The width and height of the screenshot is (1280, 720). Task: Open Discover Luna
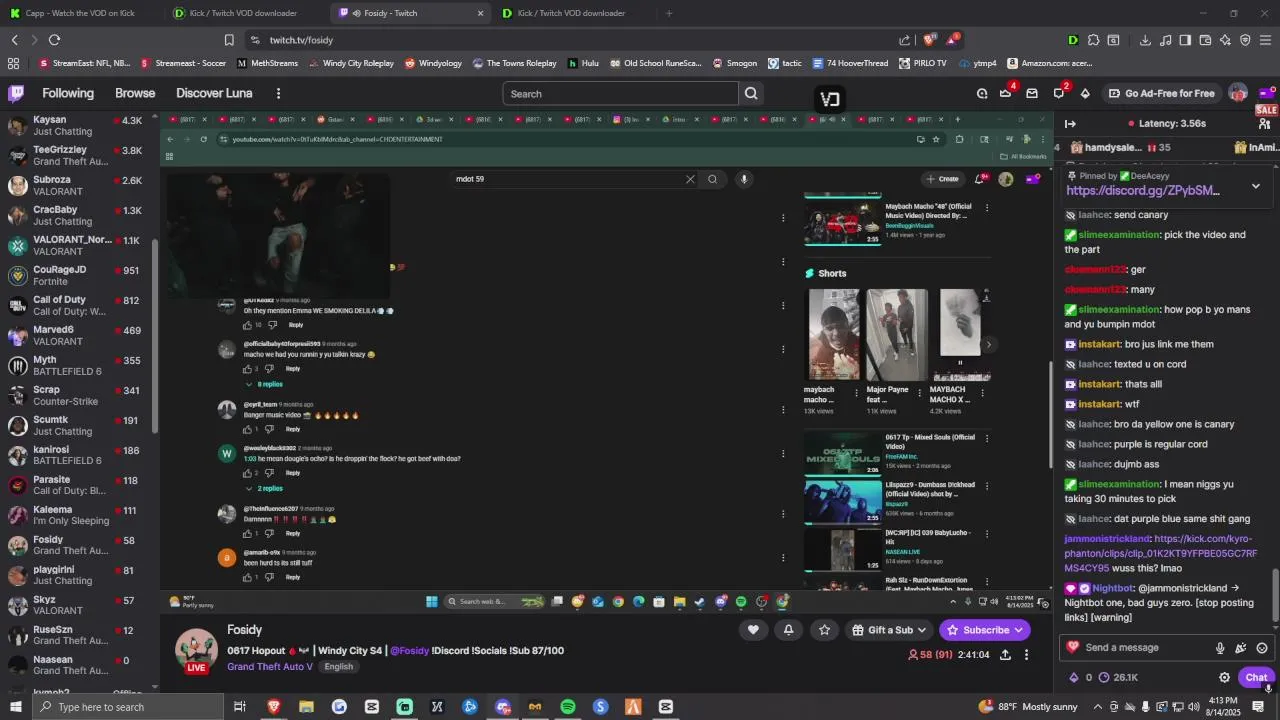pos(214,93)
